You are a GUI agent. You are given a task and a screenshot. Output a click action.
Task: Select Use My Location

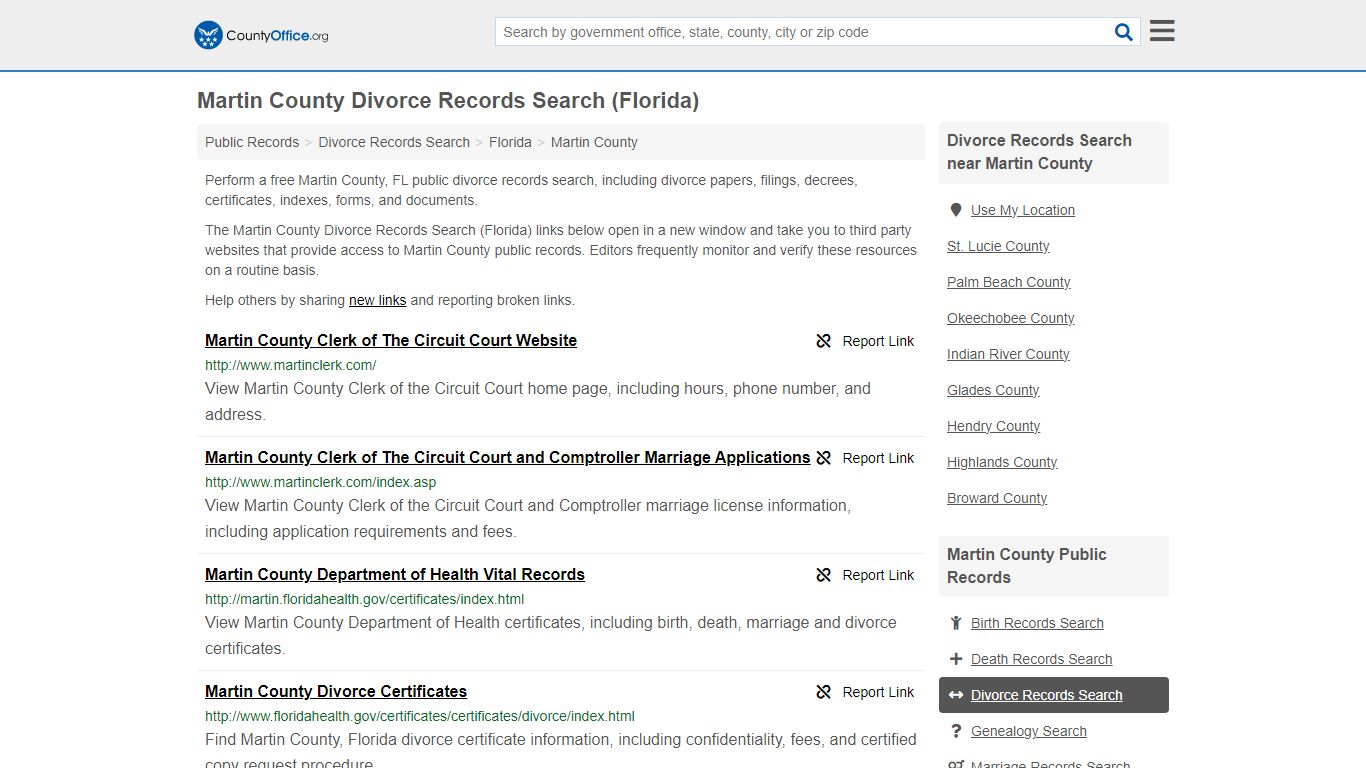tap(1023, 210)
